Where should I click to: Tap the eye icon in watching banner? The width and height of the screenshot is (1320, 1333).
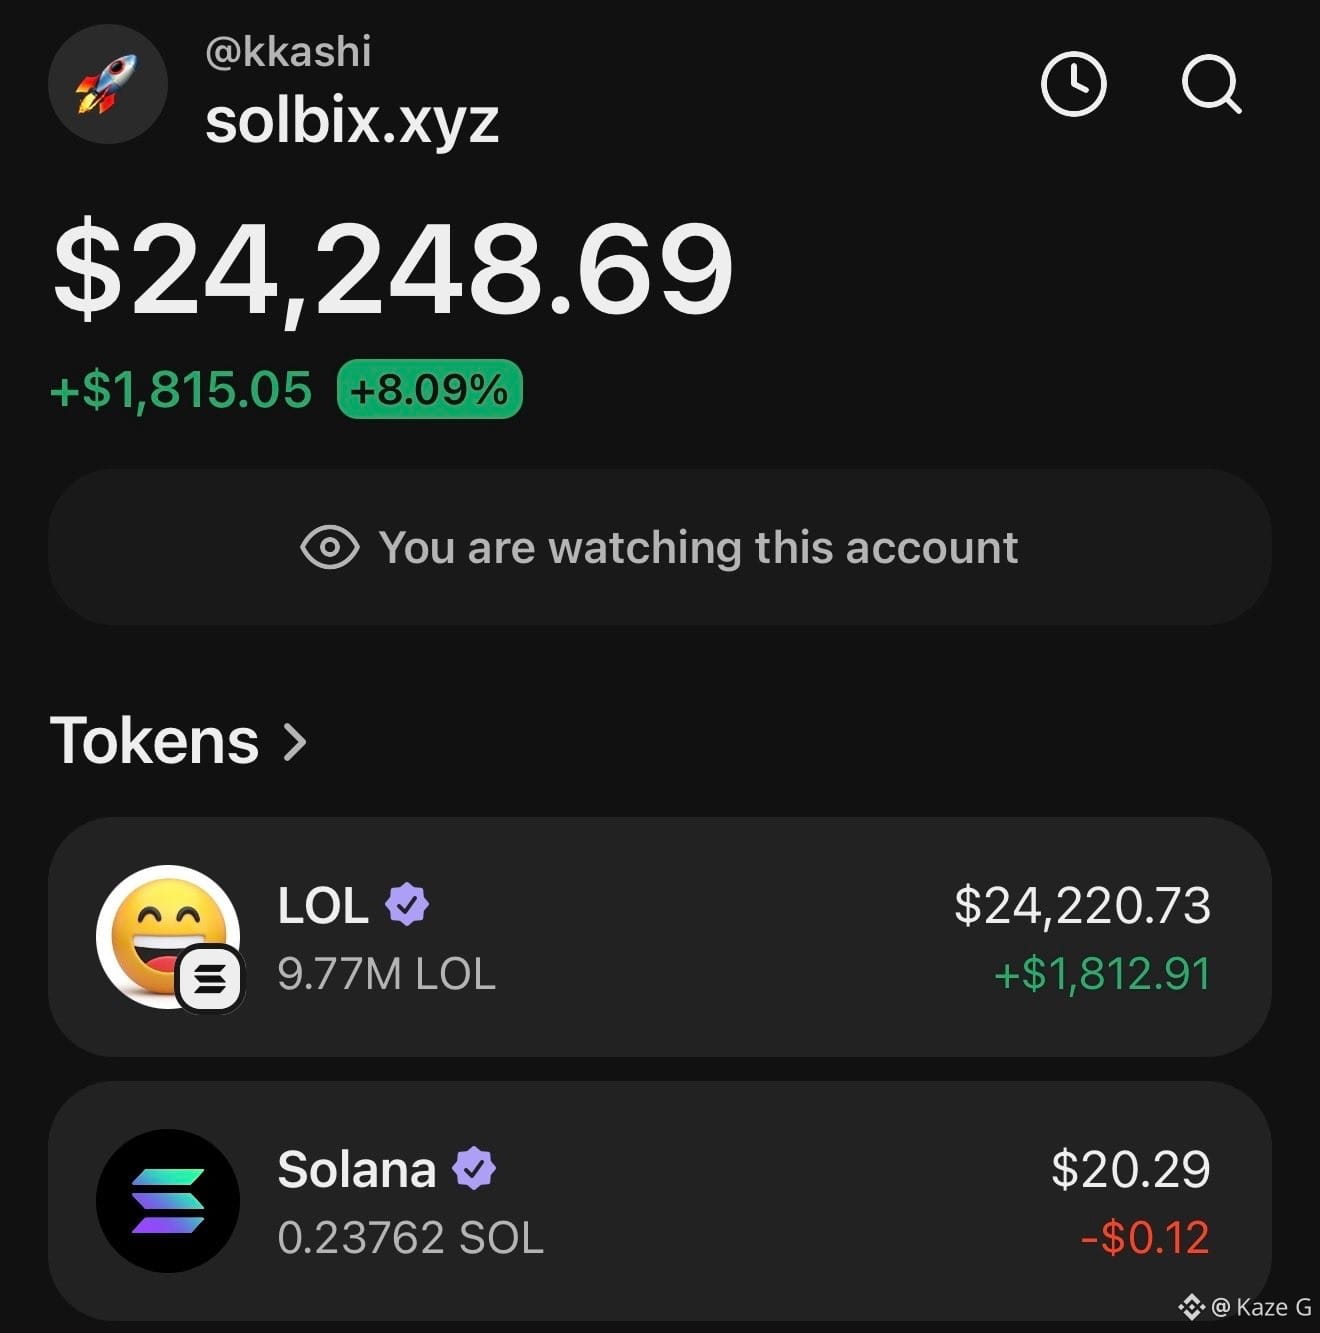pos(330,548)
